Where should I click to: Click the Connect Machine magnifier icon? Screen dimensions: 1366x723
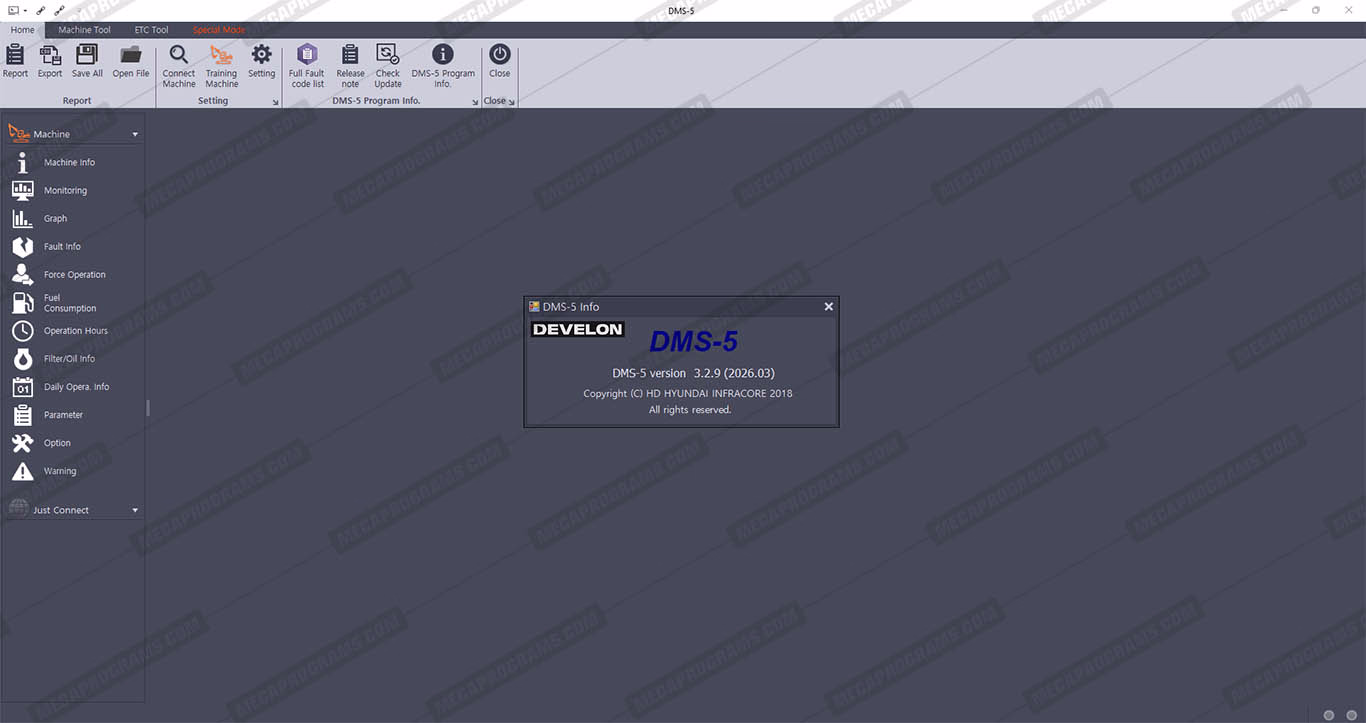point(179,56)
